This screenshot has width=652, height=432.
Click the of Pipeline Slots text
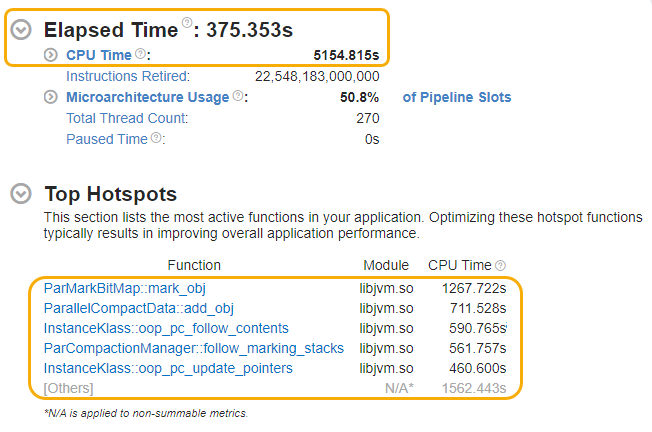(456, 97)
